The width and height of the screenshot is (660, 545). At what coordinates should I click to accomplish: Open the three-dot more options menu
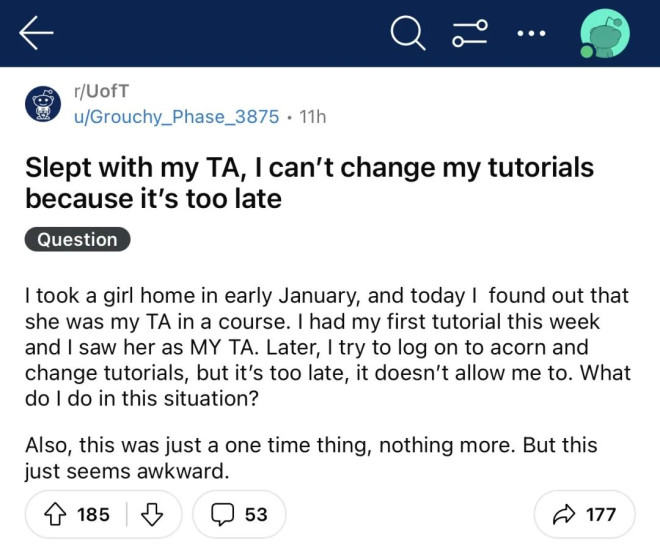pos(532,34)
